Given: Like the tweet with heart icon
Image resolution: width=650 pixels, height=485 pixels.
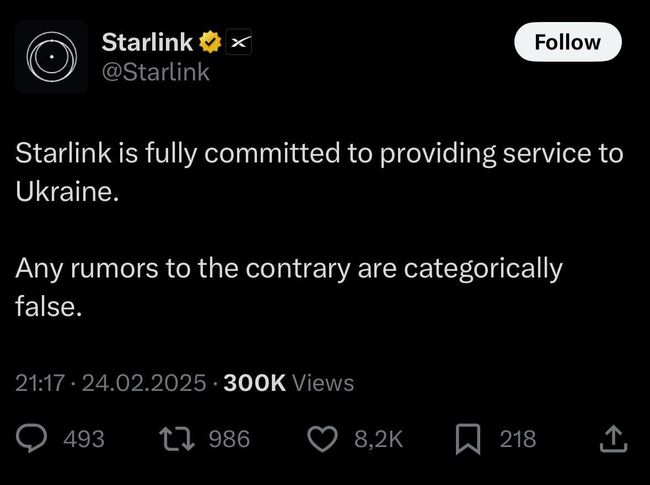Looking at the screenshot, I should 321,438.
